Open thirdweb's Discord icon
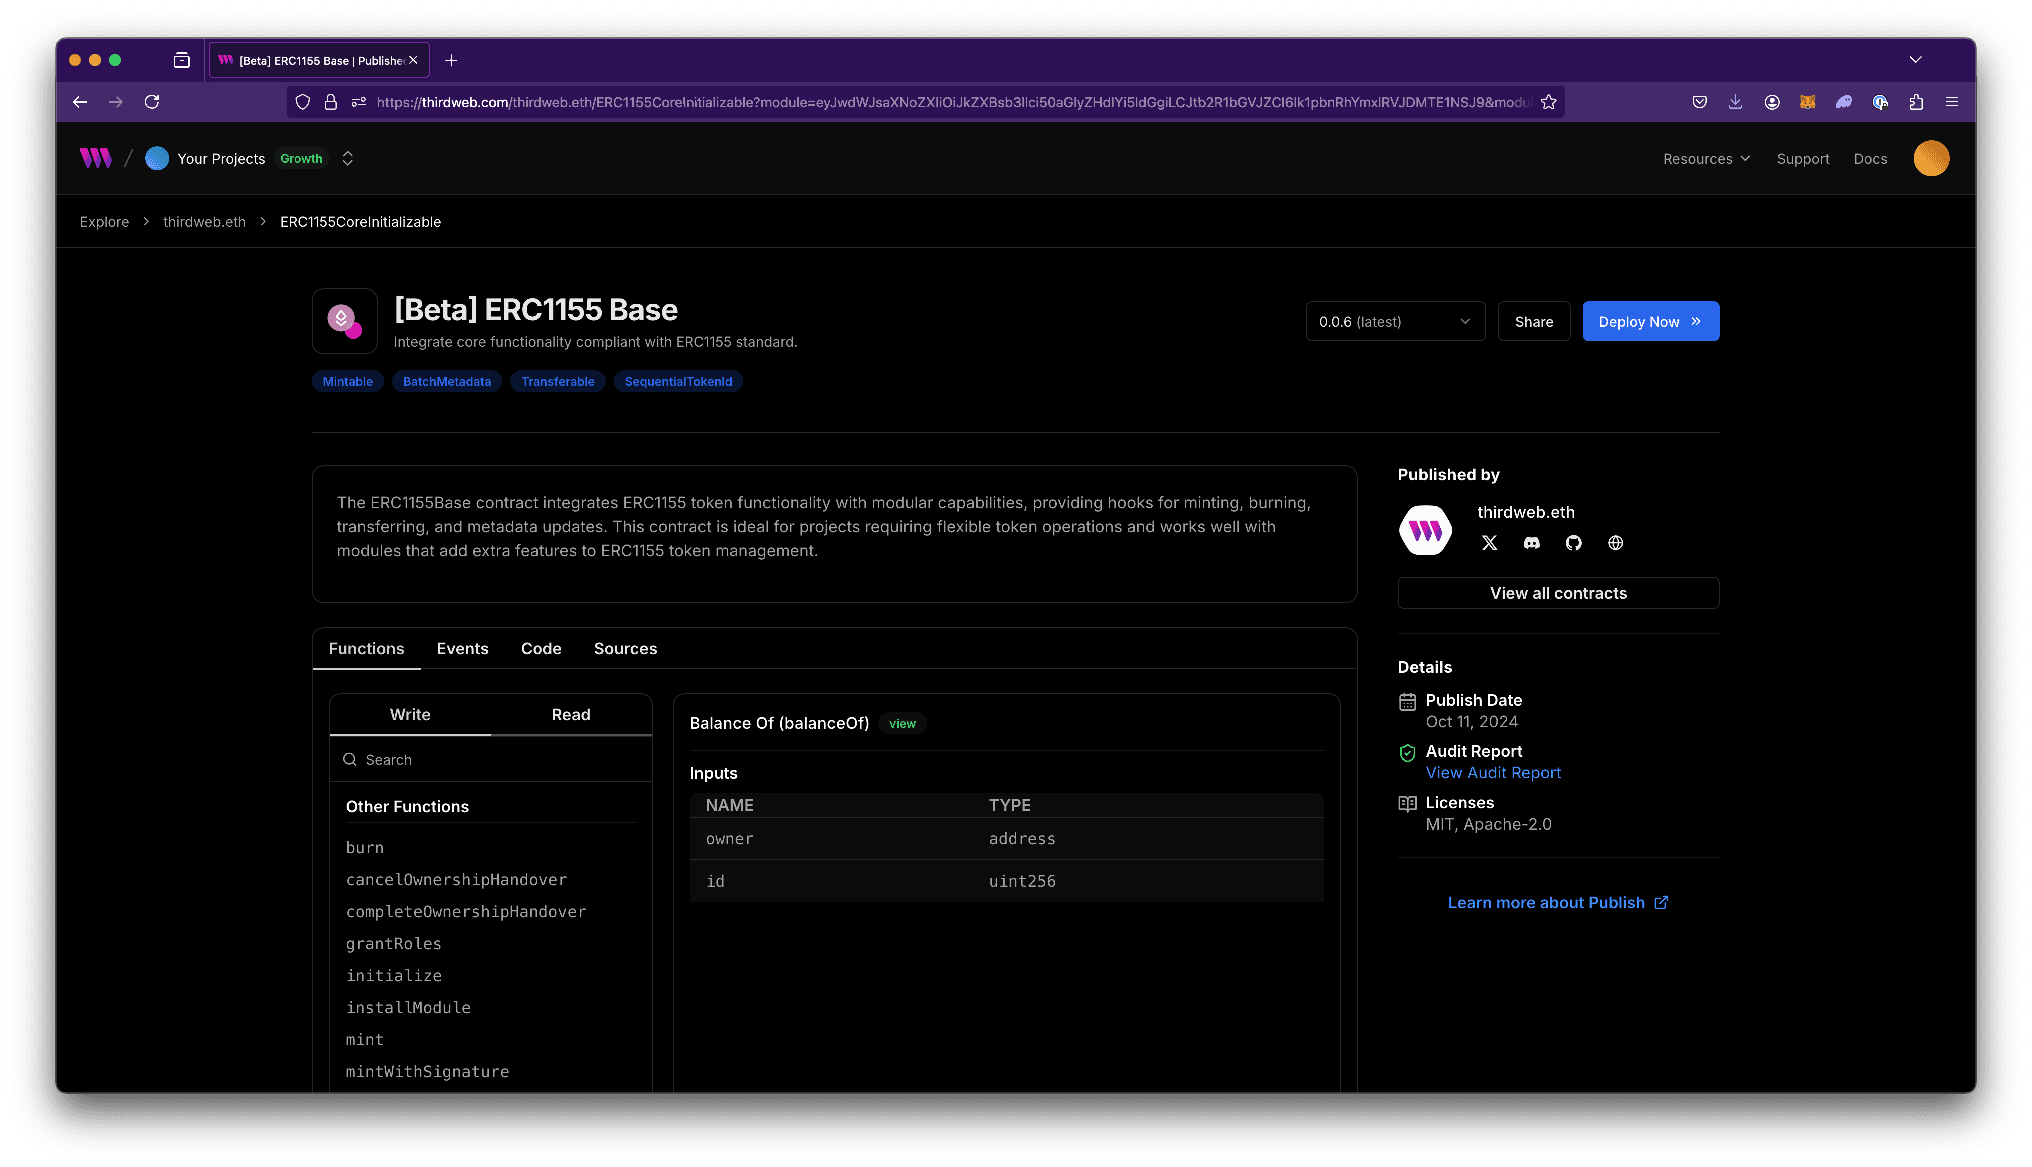This screenshot has height=1167, width=2032. click(1531, 543)
